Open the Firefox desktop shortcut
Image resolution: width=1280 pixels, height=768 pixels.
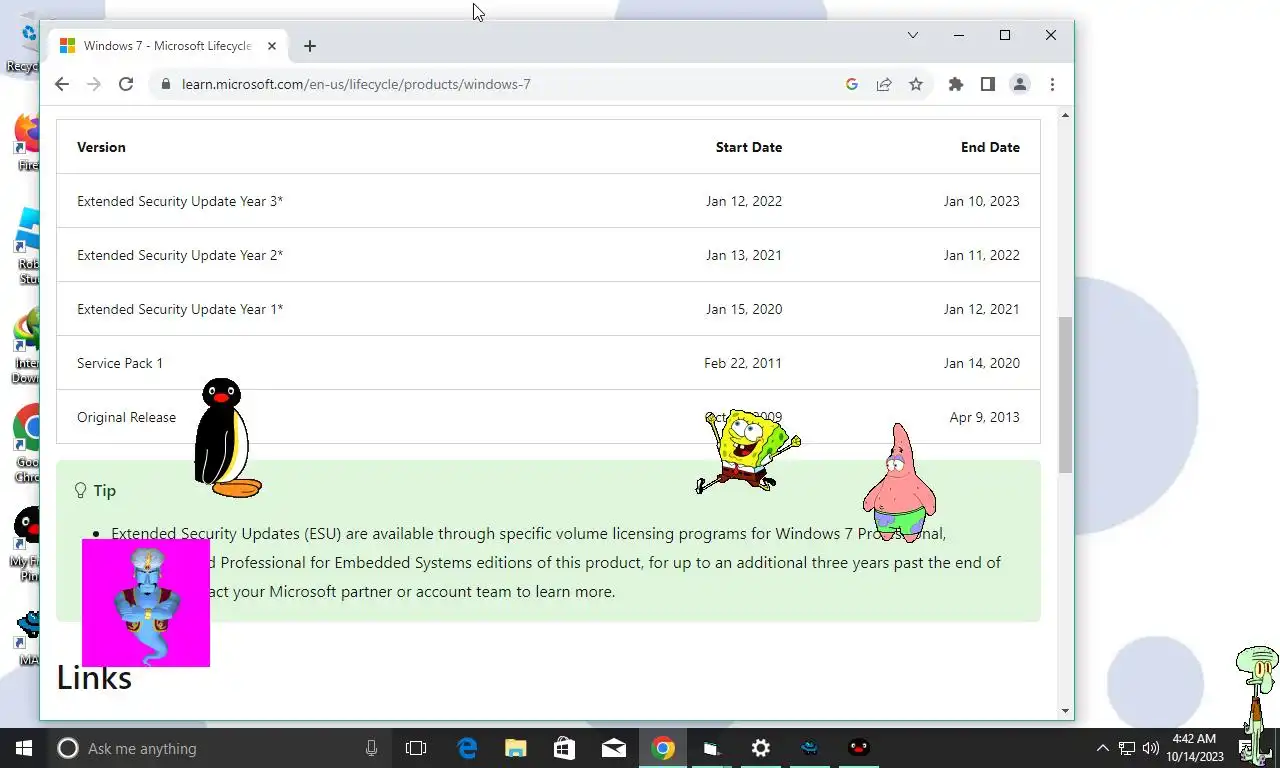(28, 142)
